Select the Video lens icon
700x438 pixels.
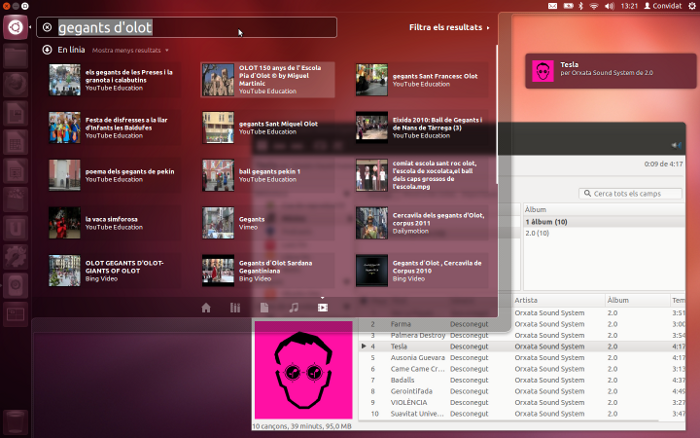[x=323, y=308]
